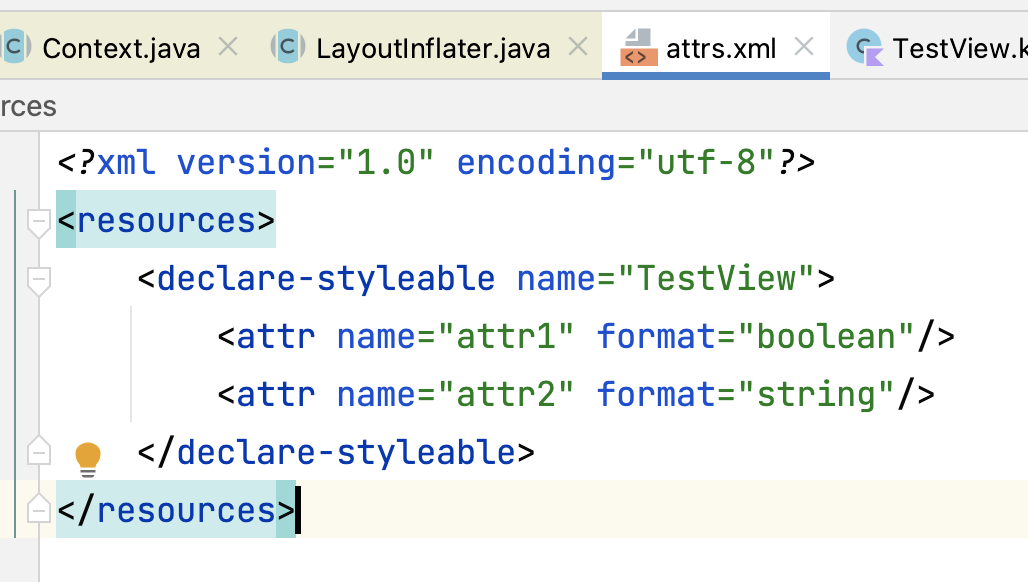Click the resources breadcrumb below the tabs
Screen dimensions: 1028x582
(x=28, y=106)
